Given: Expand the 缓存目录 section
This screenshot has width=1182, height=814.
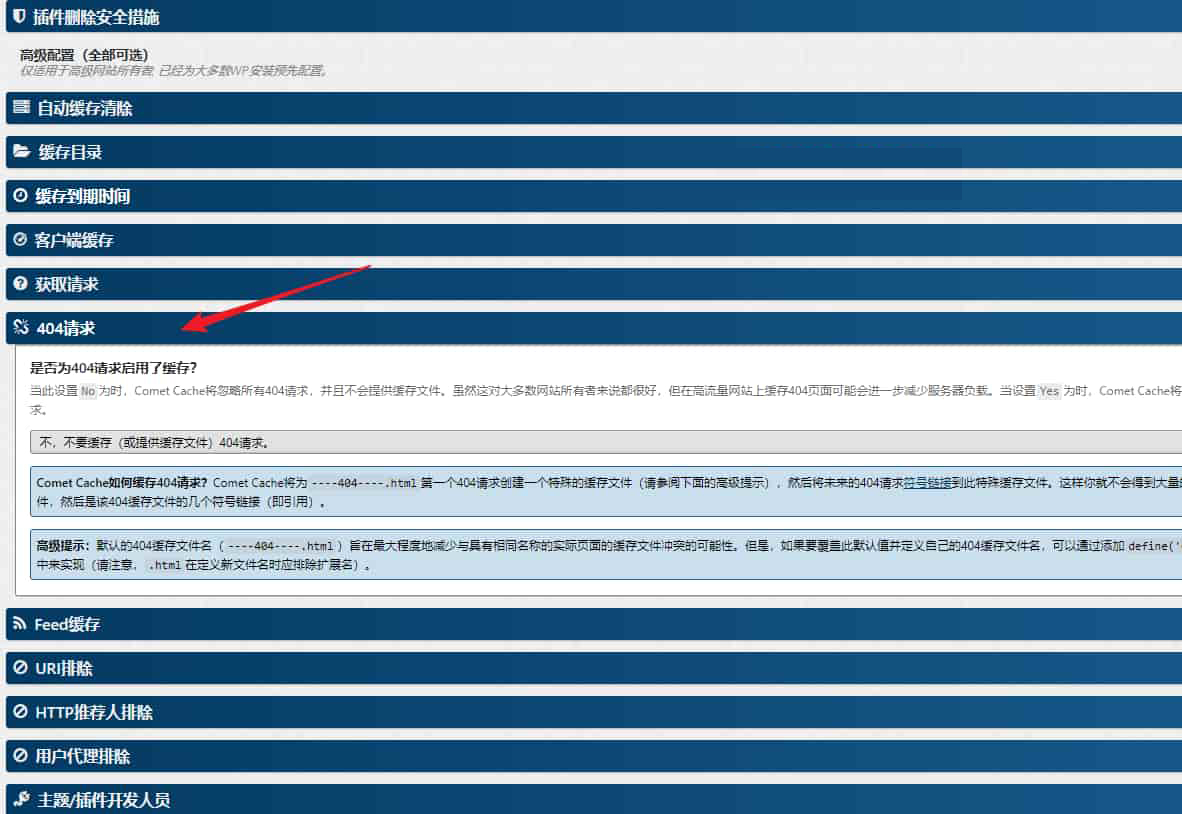Looking at the screenshot, I should 594,151.
